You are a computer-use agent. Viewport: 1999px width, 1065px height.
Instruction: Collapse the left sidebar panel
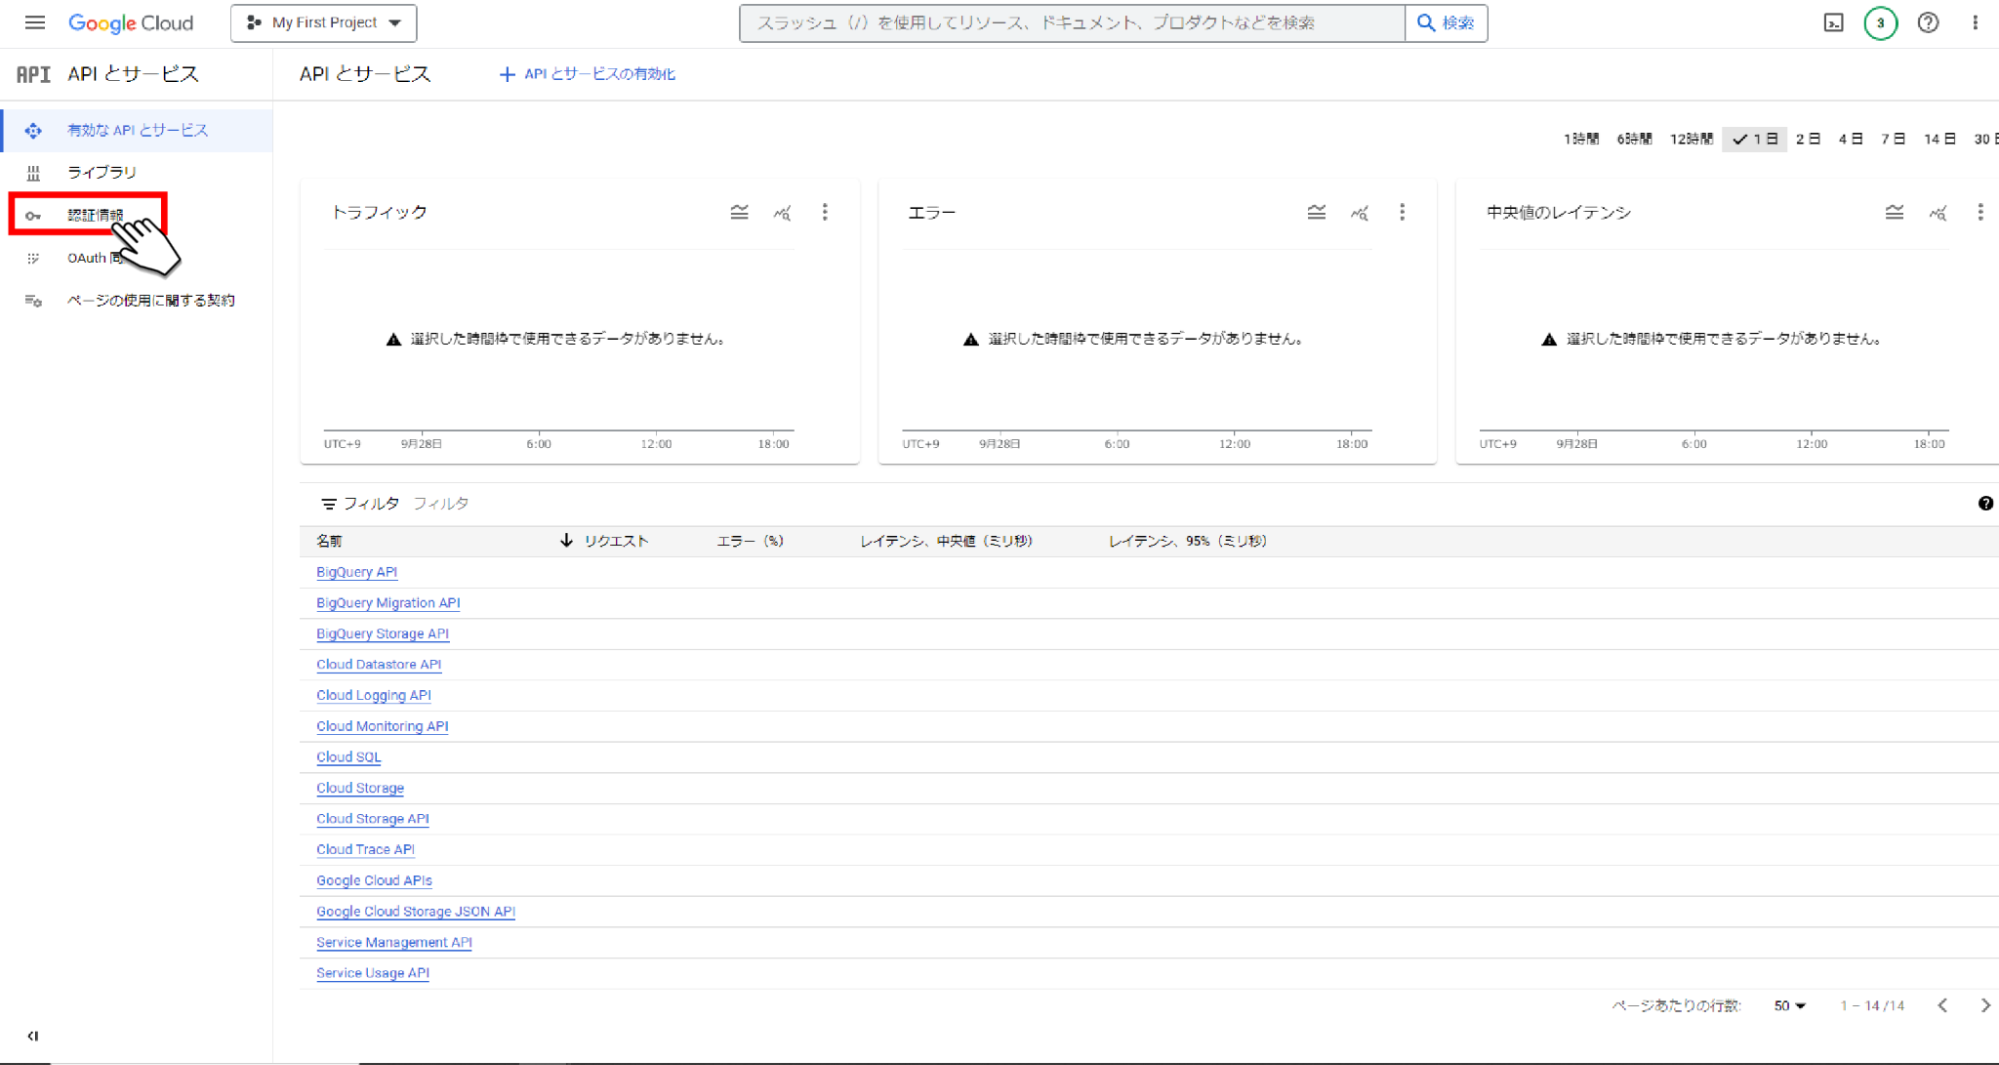coord(33,1036)
